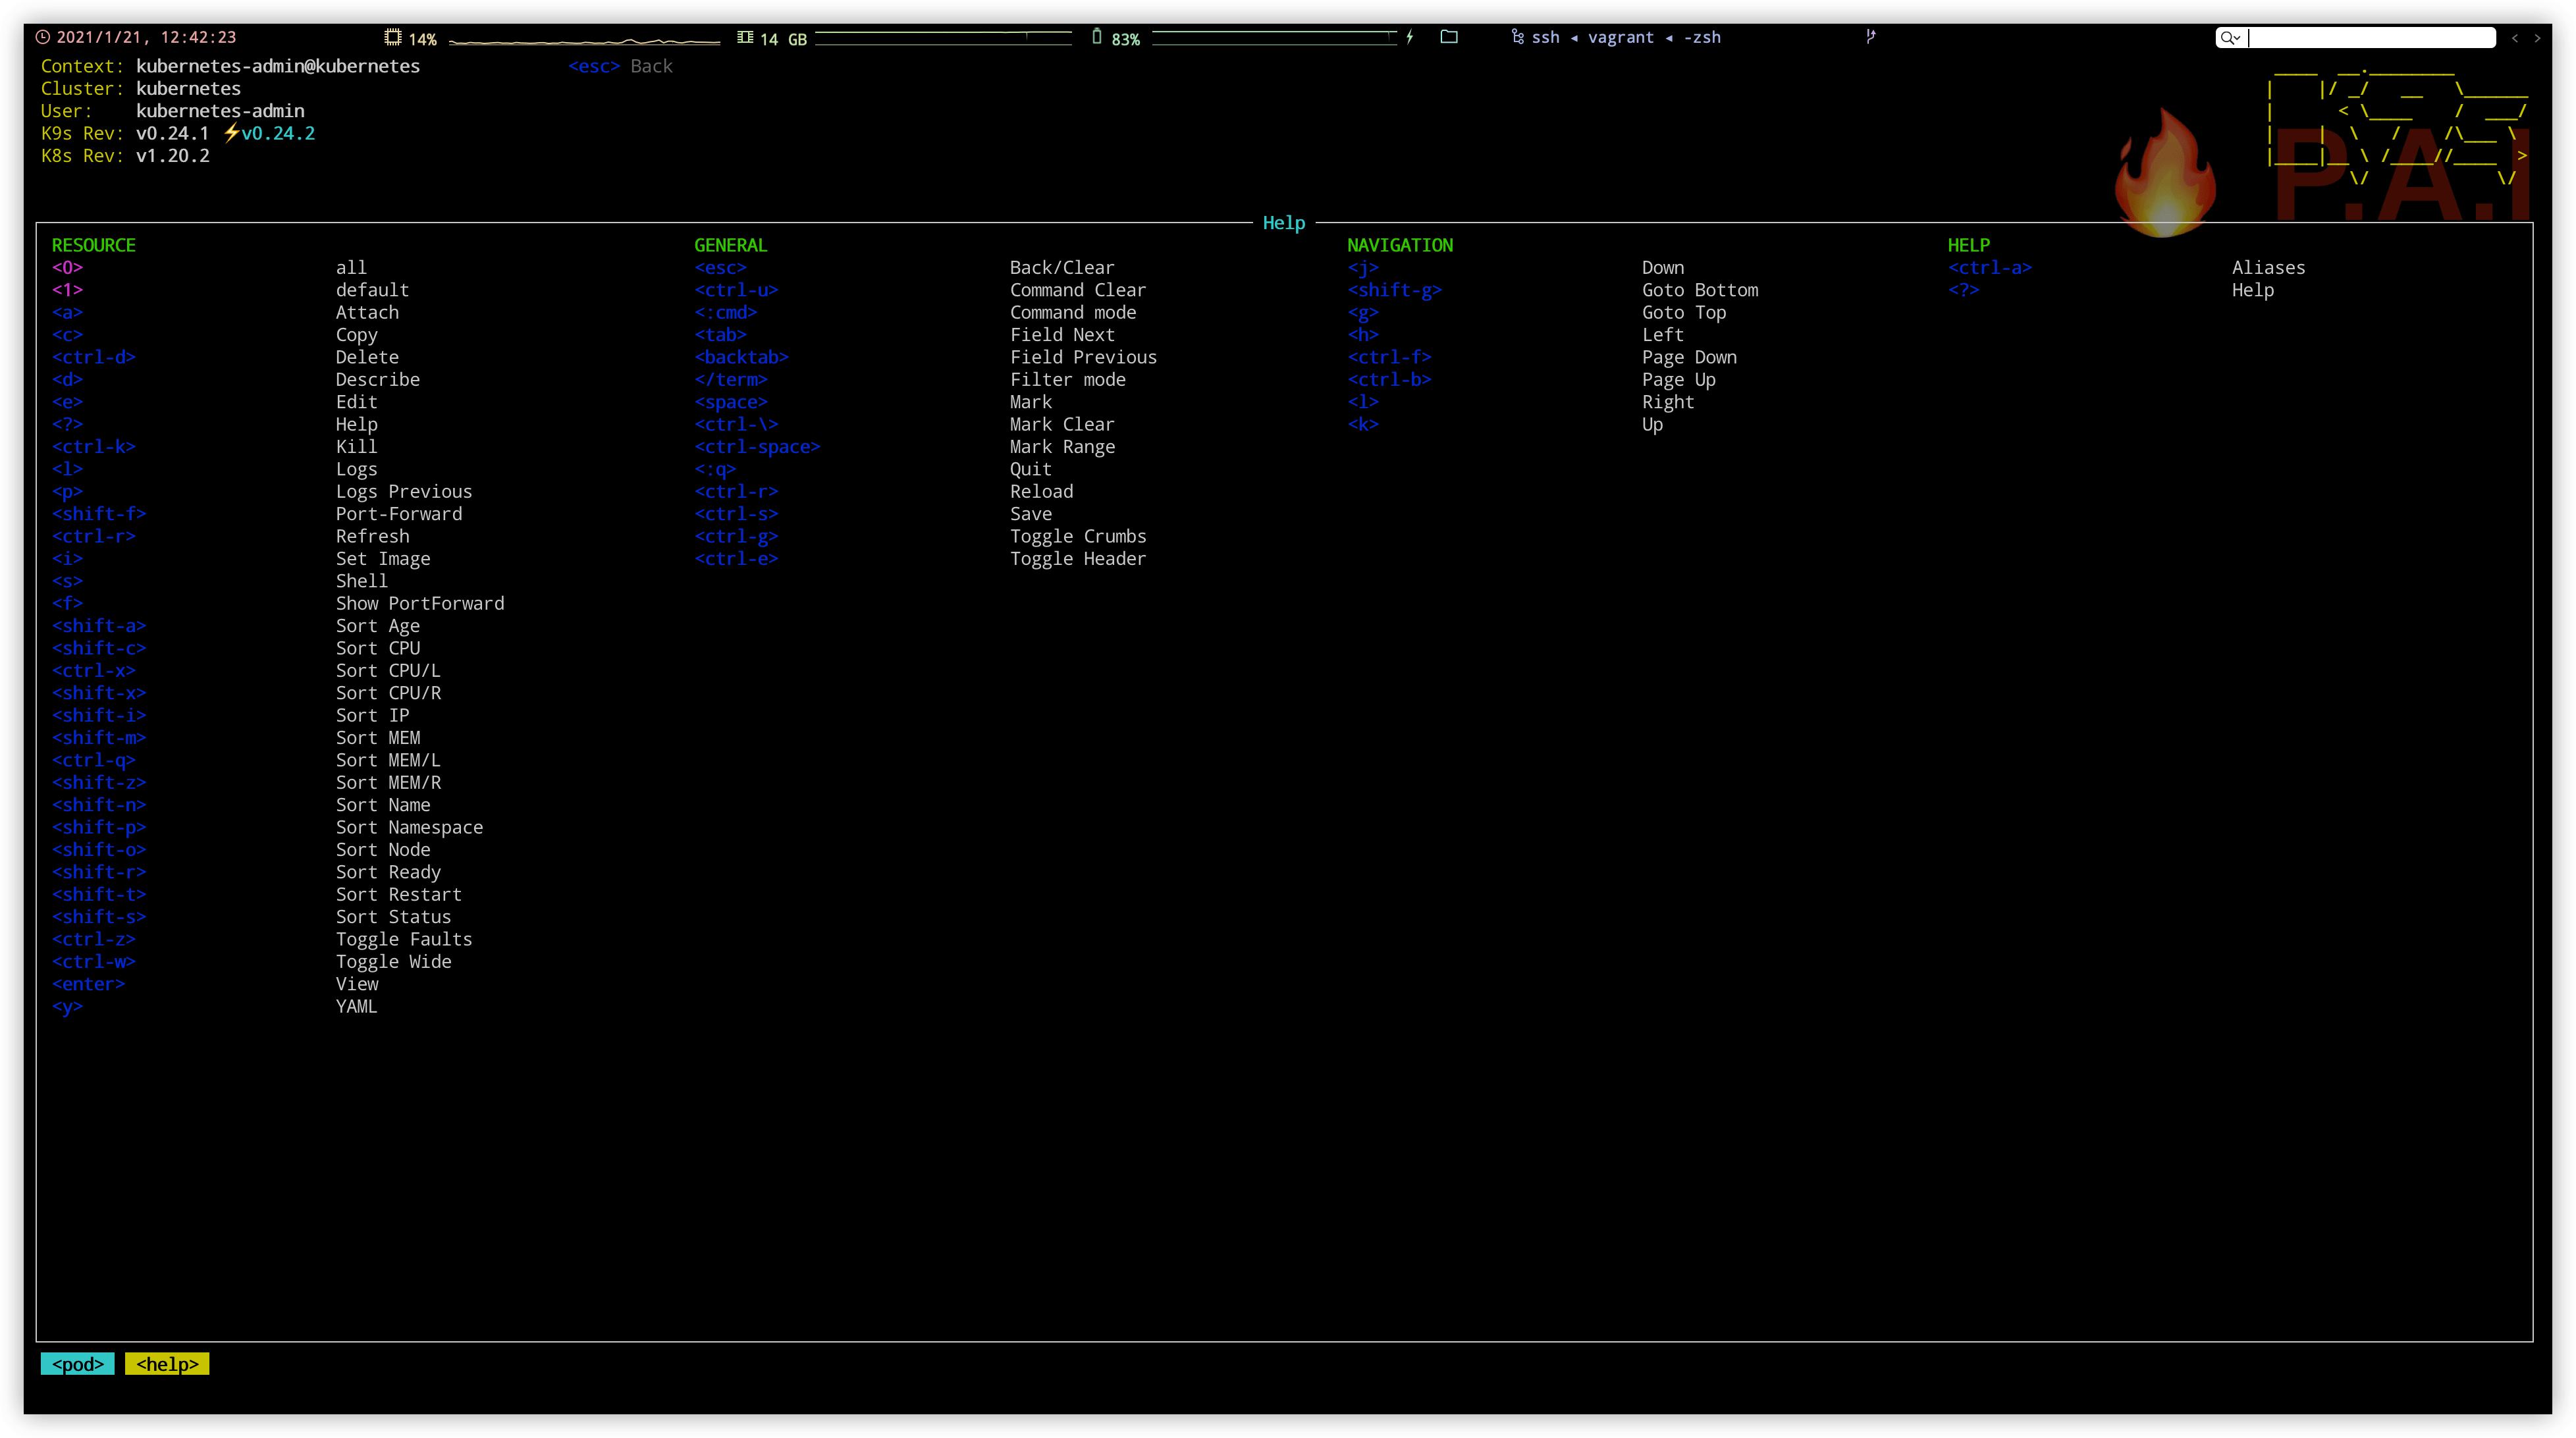Viewport: 2576px width, 1438px height.
Task: Click the search magnifier dropdown icon
Action: tap(2230, 38)
